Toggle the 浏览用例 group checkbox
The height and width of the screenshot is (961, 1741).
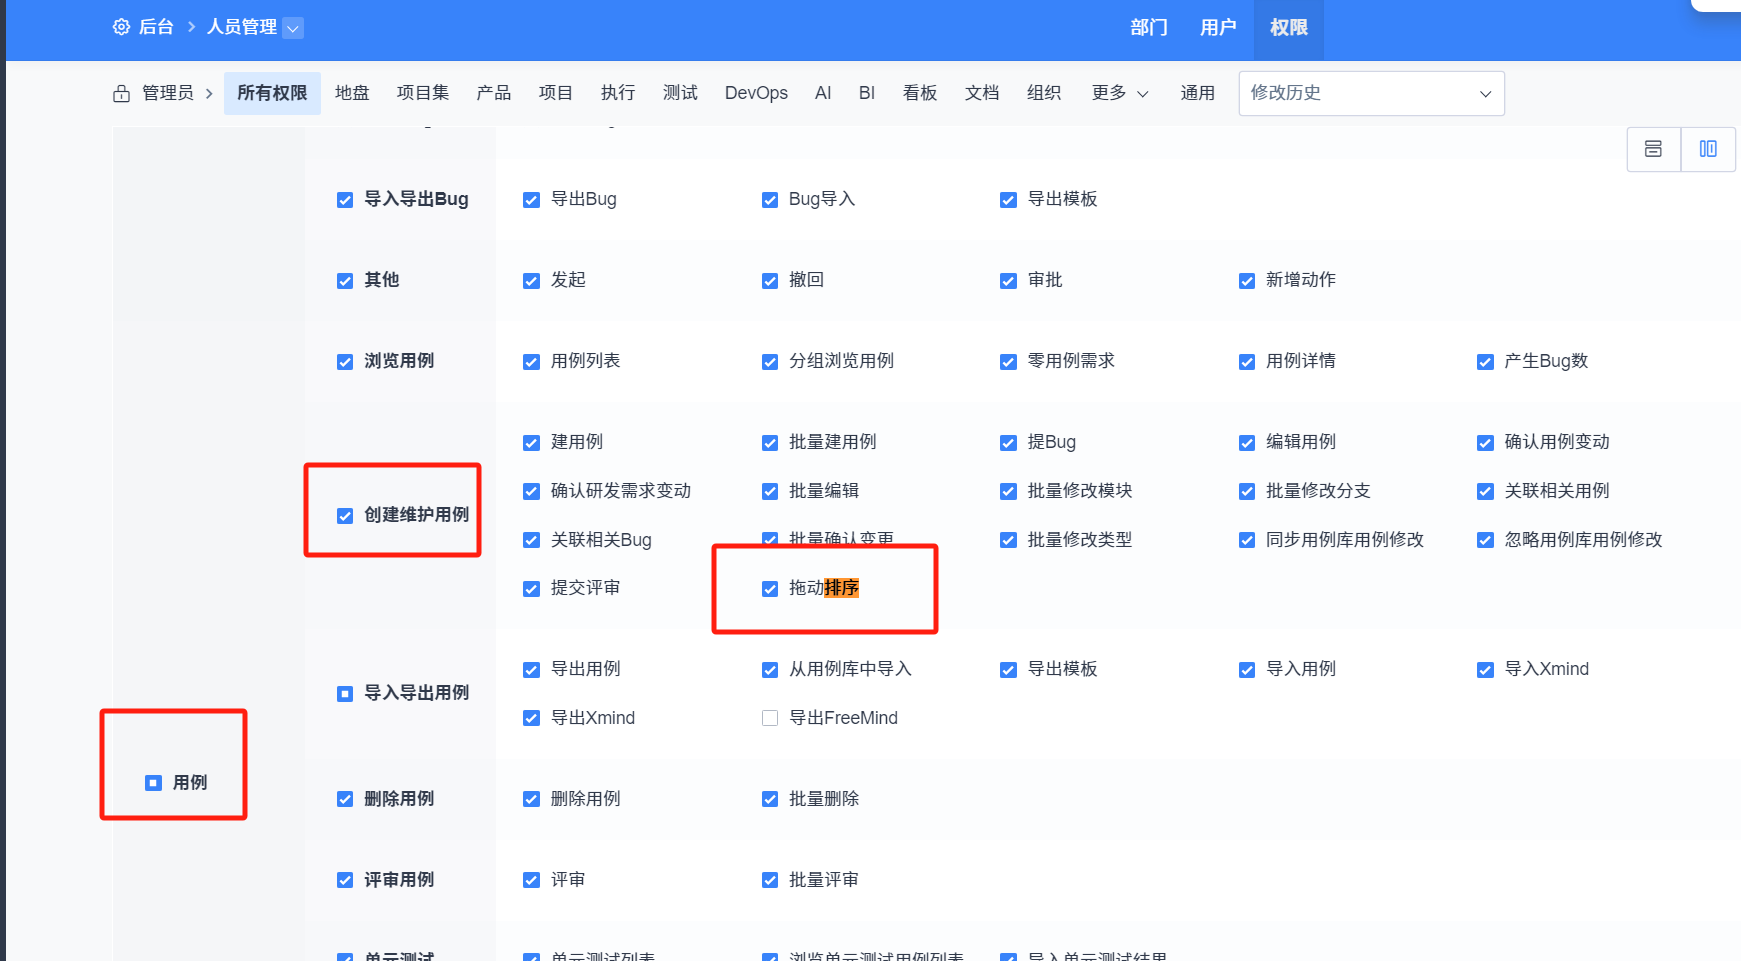345,362
